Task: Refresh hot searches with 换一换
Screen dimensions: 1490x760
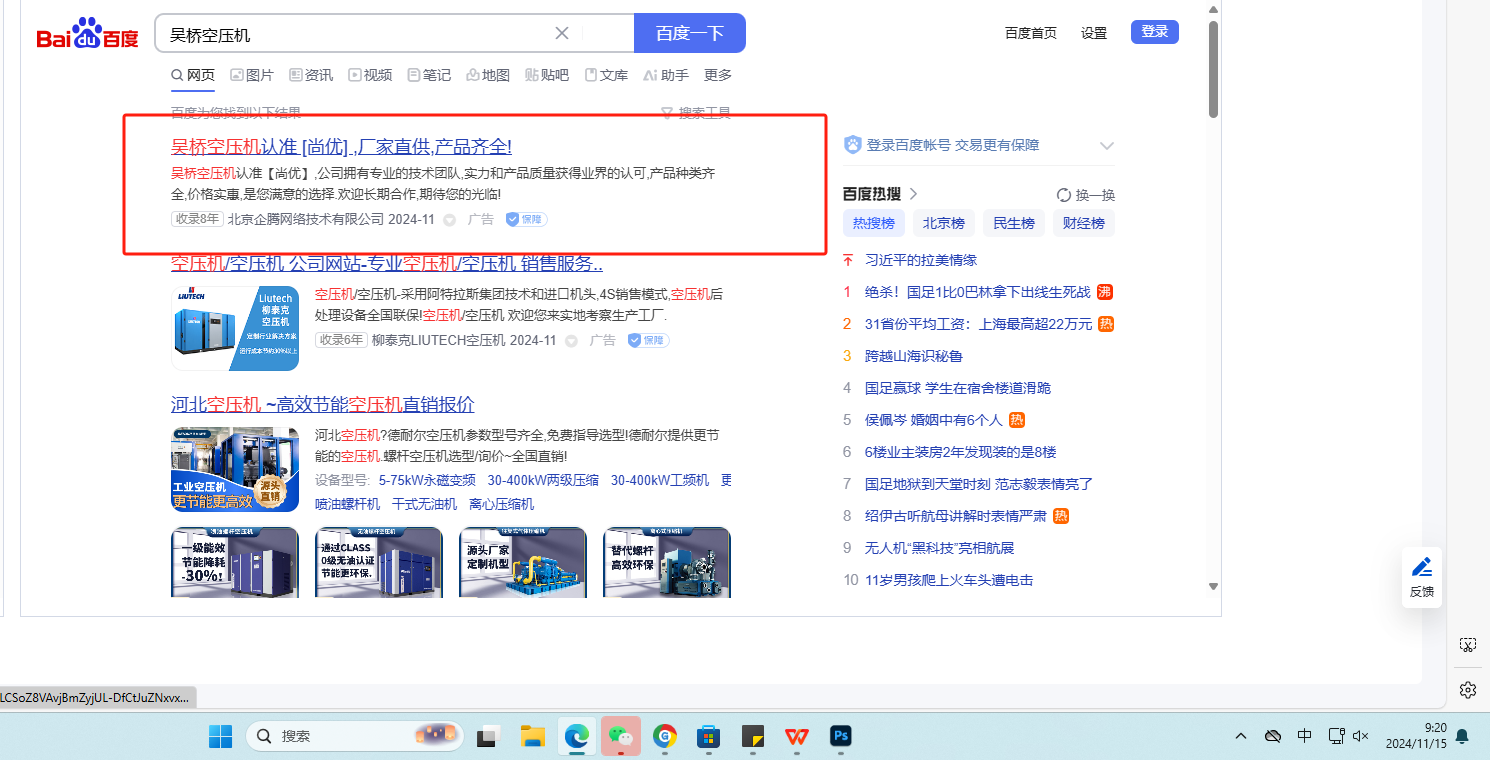Action: [x=1086, y=195]
